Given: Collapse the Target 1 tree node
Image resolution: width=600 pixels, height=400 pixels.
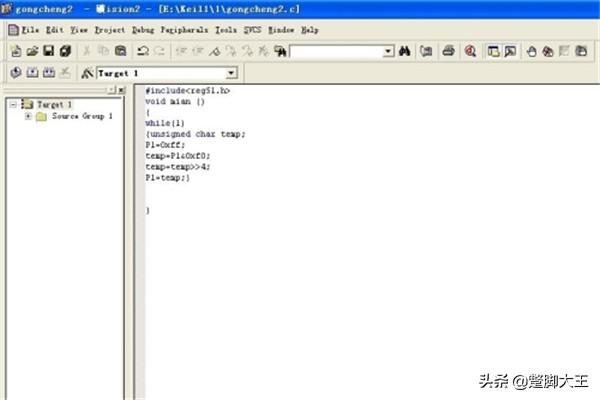Looking at the screenshot, I should pos(13,104).
